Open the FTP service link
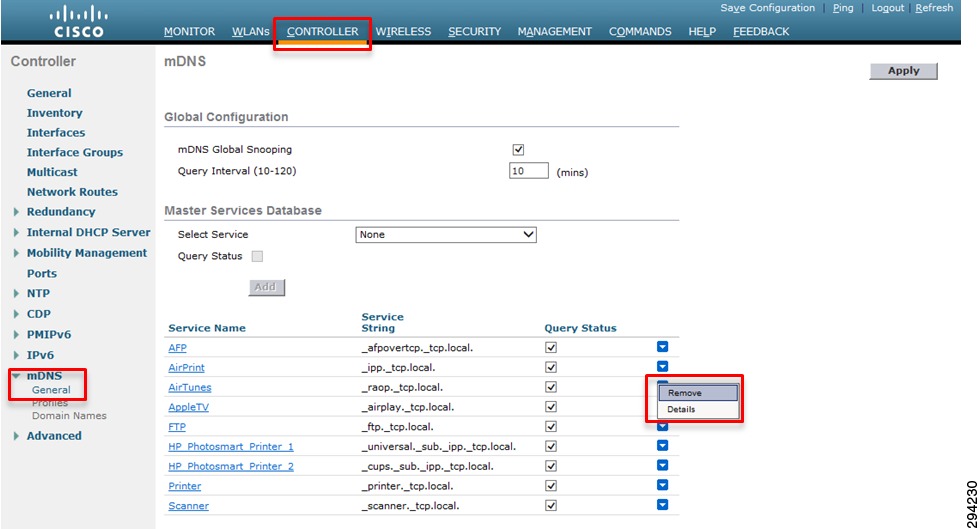The height and width of the screenshot is (529, 978). (x=177, y=427)
